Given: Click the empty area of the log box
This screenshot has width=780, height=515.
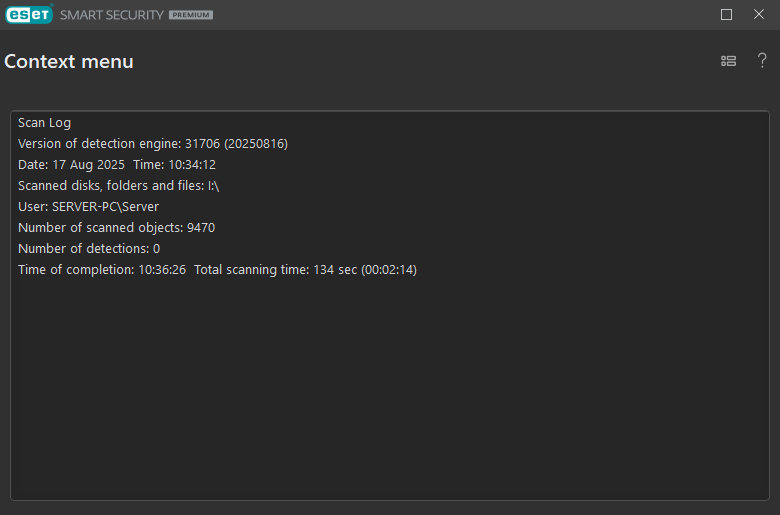Looking at the screenshot, I should pyautogui.click(x=390, y=388).
